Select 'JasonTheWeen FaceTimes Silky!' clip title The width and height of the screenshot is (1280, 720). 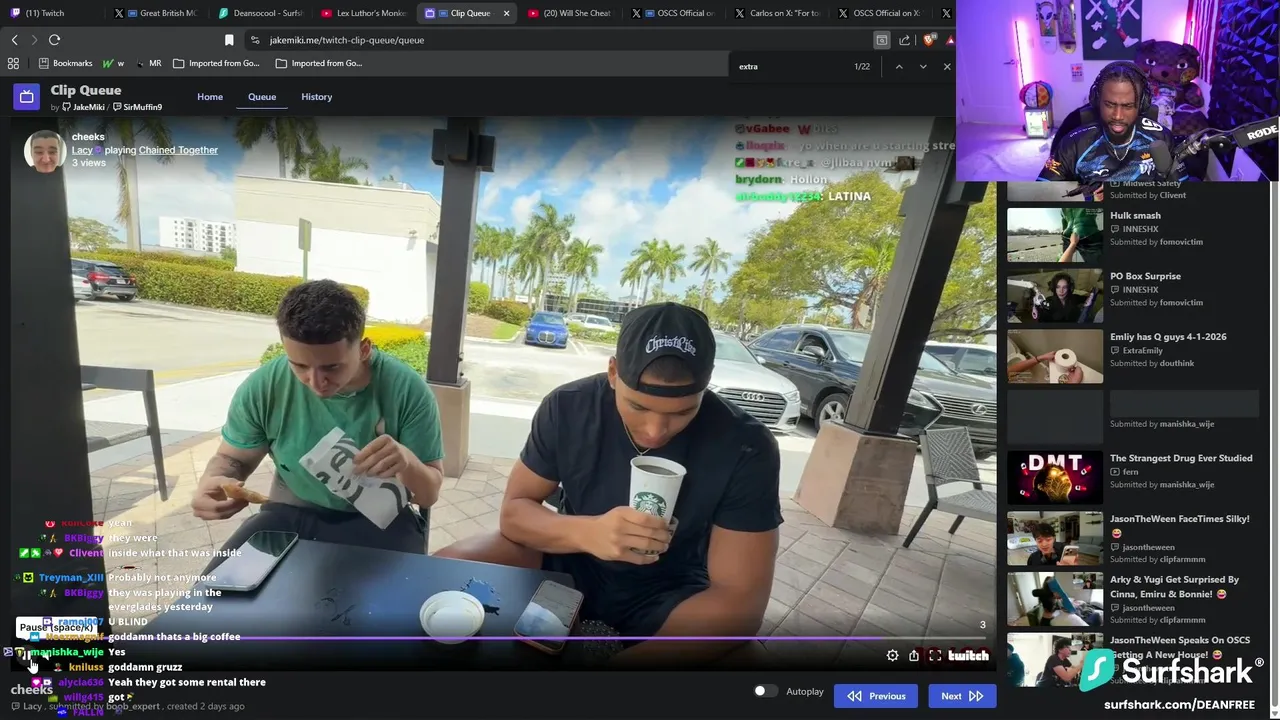pyautogui.click(x=1180, y=525)
